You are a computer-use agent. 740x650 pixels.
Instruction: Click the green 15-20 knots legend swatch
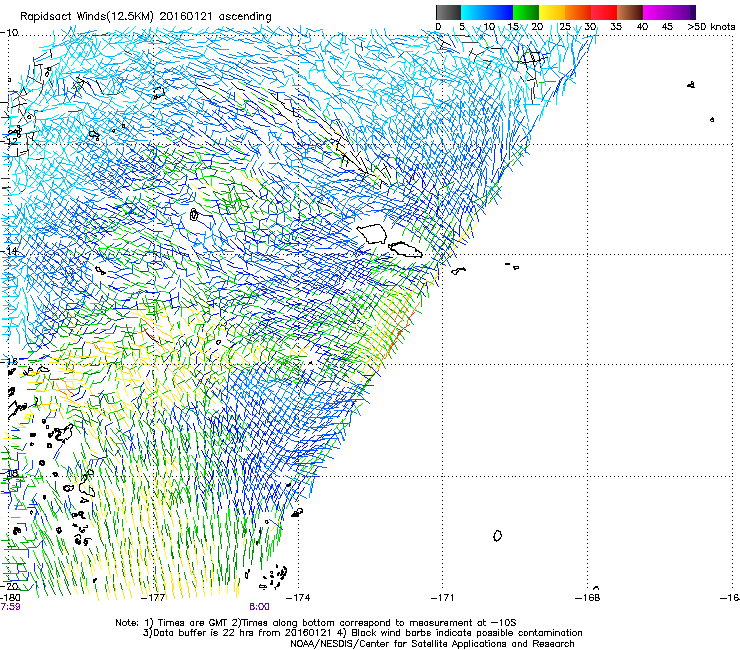point(526,12)
